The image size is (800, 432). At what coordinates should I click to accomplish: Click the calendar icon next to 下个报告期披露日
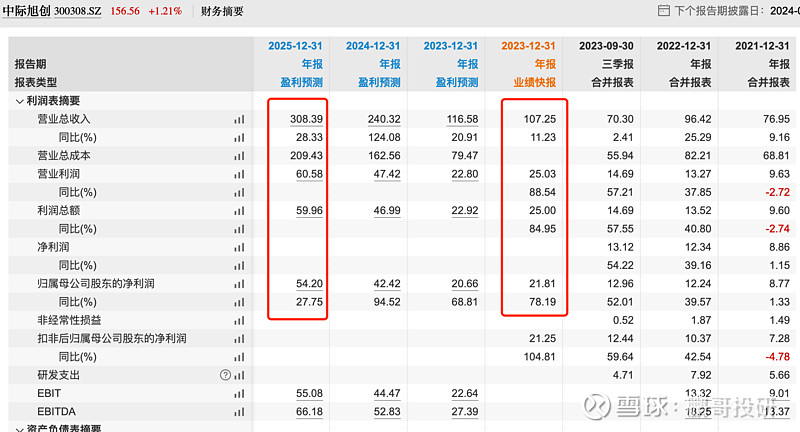pos(663,10)
